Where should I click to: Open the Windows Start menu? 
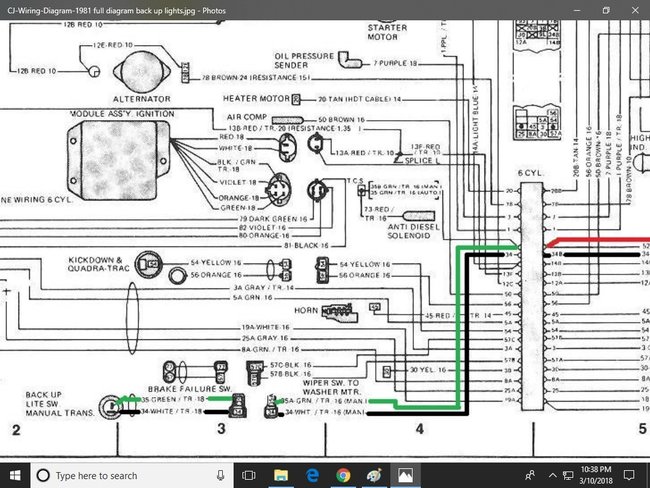[x=15, y=475]
